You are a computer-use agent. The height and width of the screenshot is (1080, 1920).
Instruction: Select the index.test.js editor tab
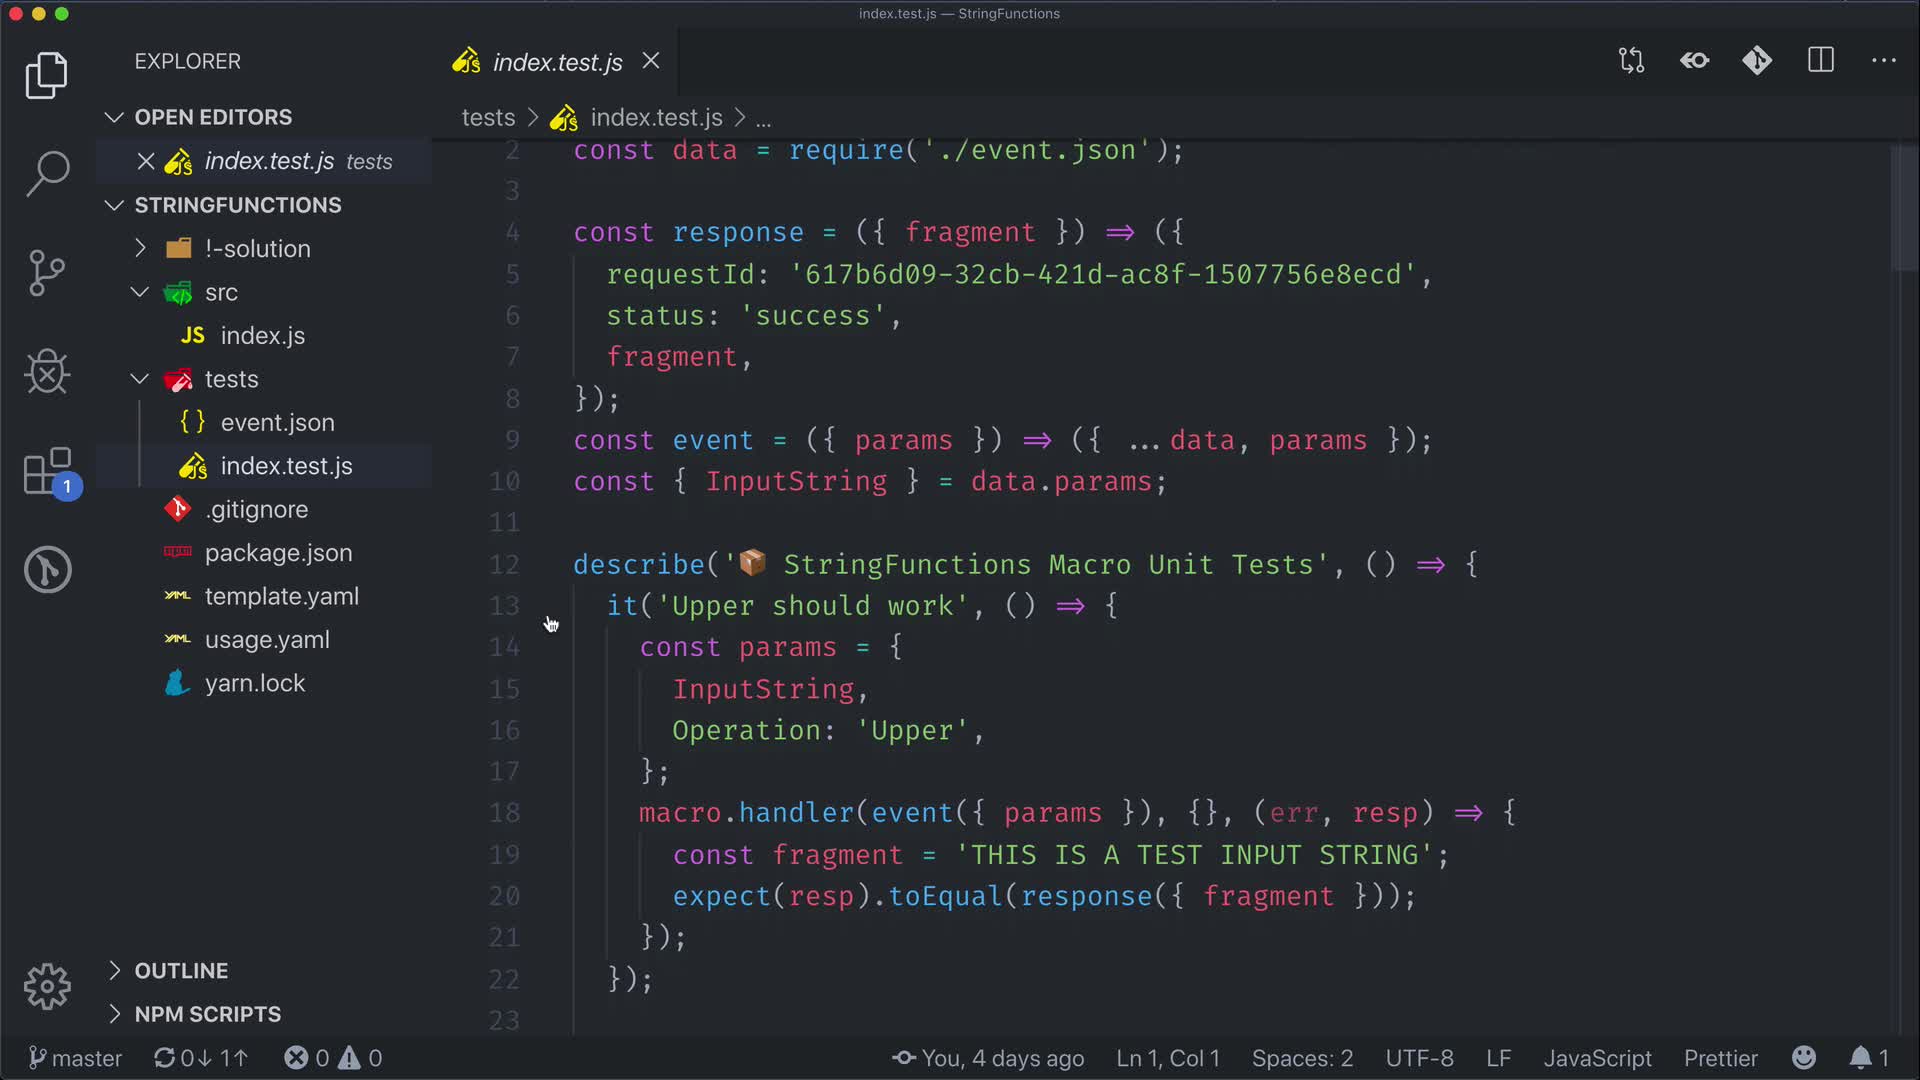[556, 62]
